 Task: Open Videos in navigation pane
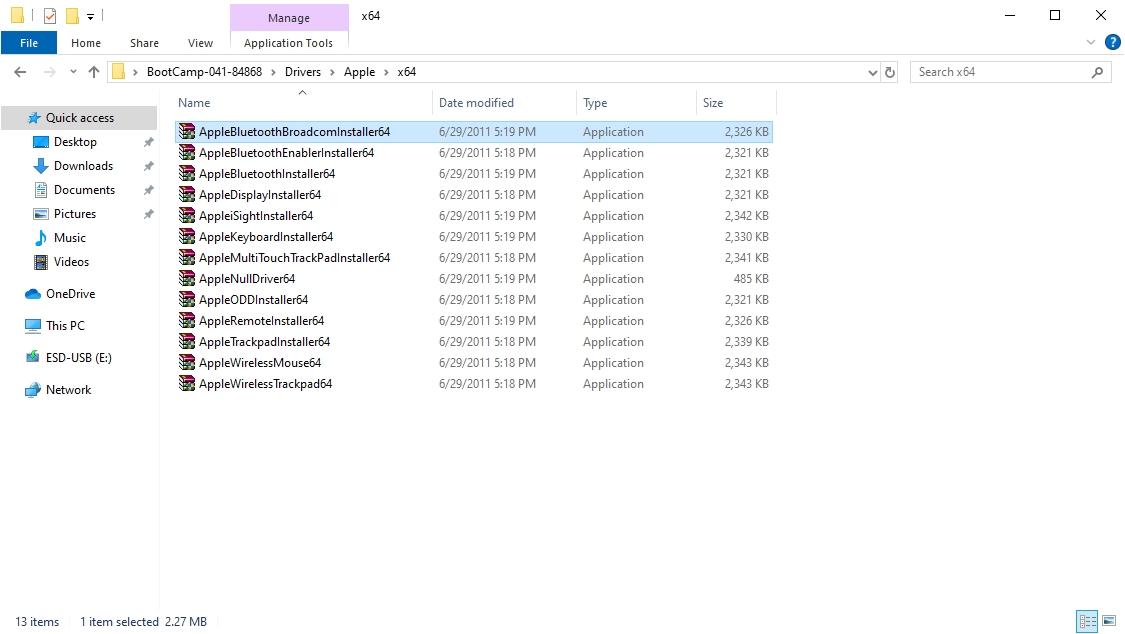coord(71,262)
